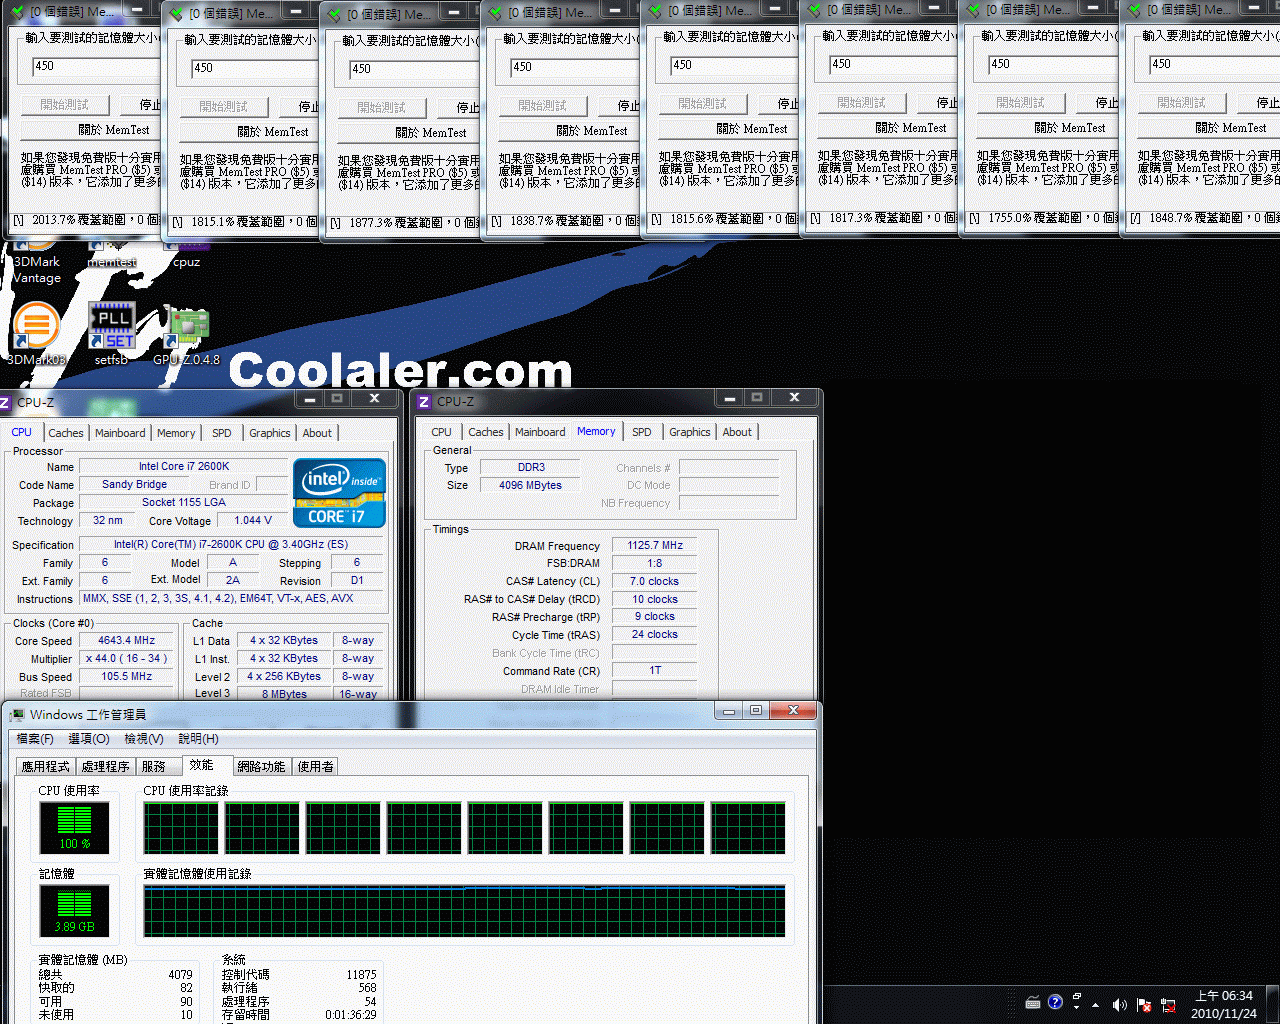Image resolution: width=1280 pixels, height=1024 pixels.
Task: Click 停止 button in leftmost MemTest window
Action: 149,105
